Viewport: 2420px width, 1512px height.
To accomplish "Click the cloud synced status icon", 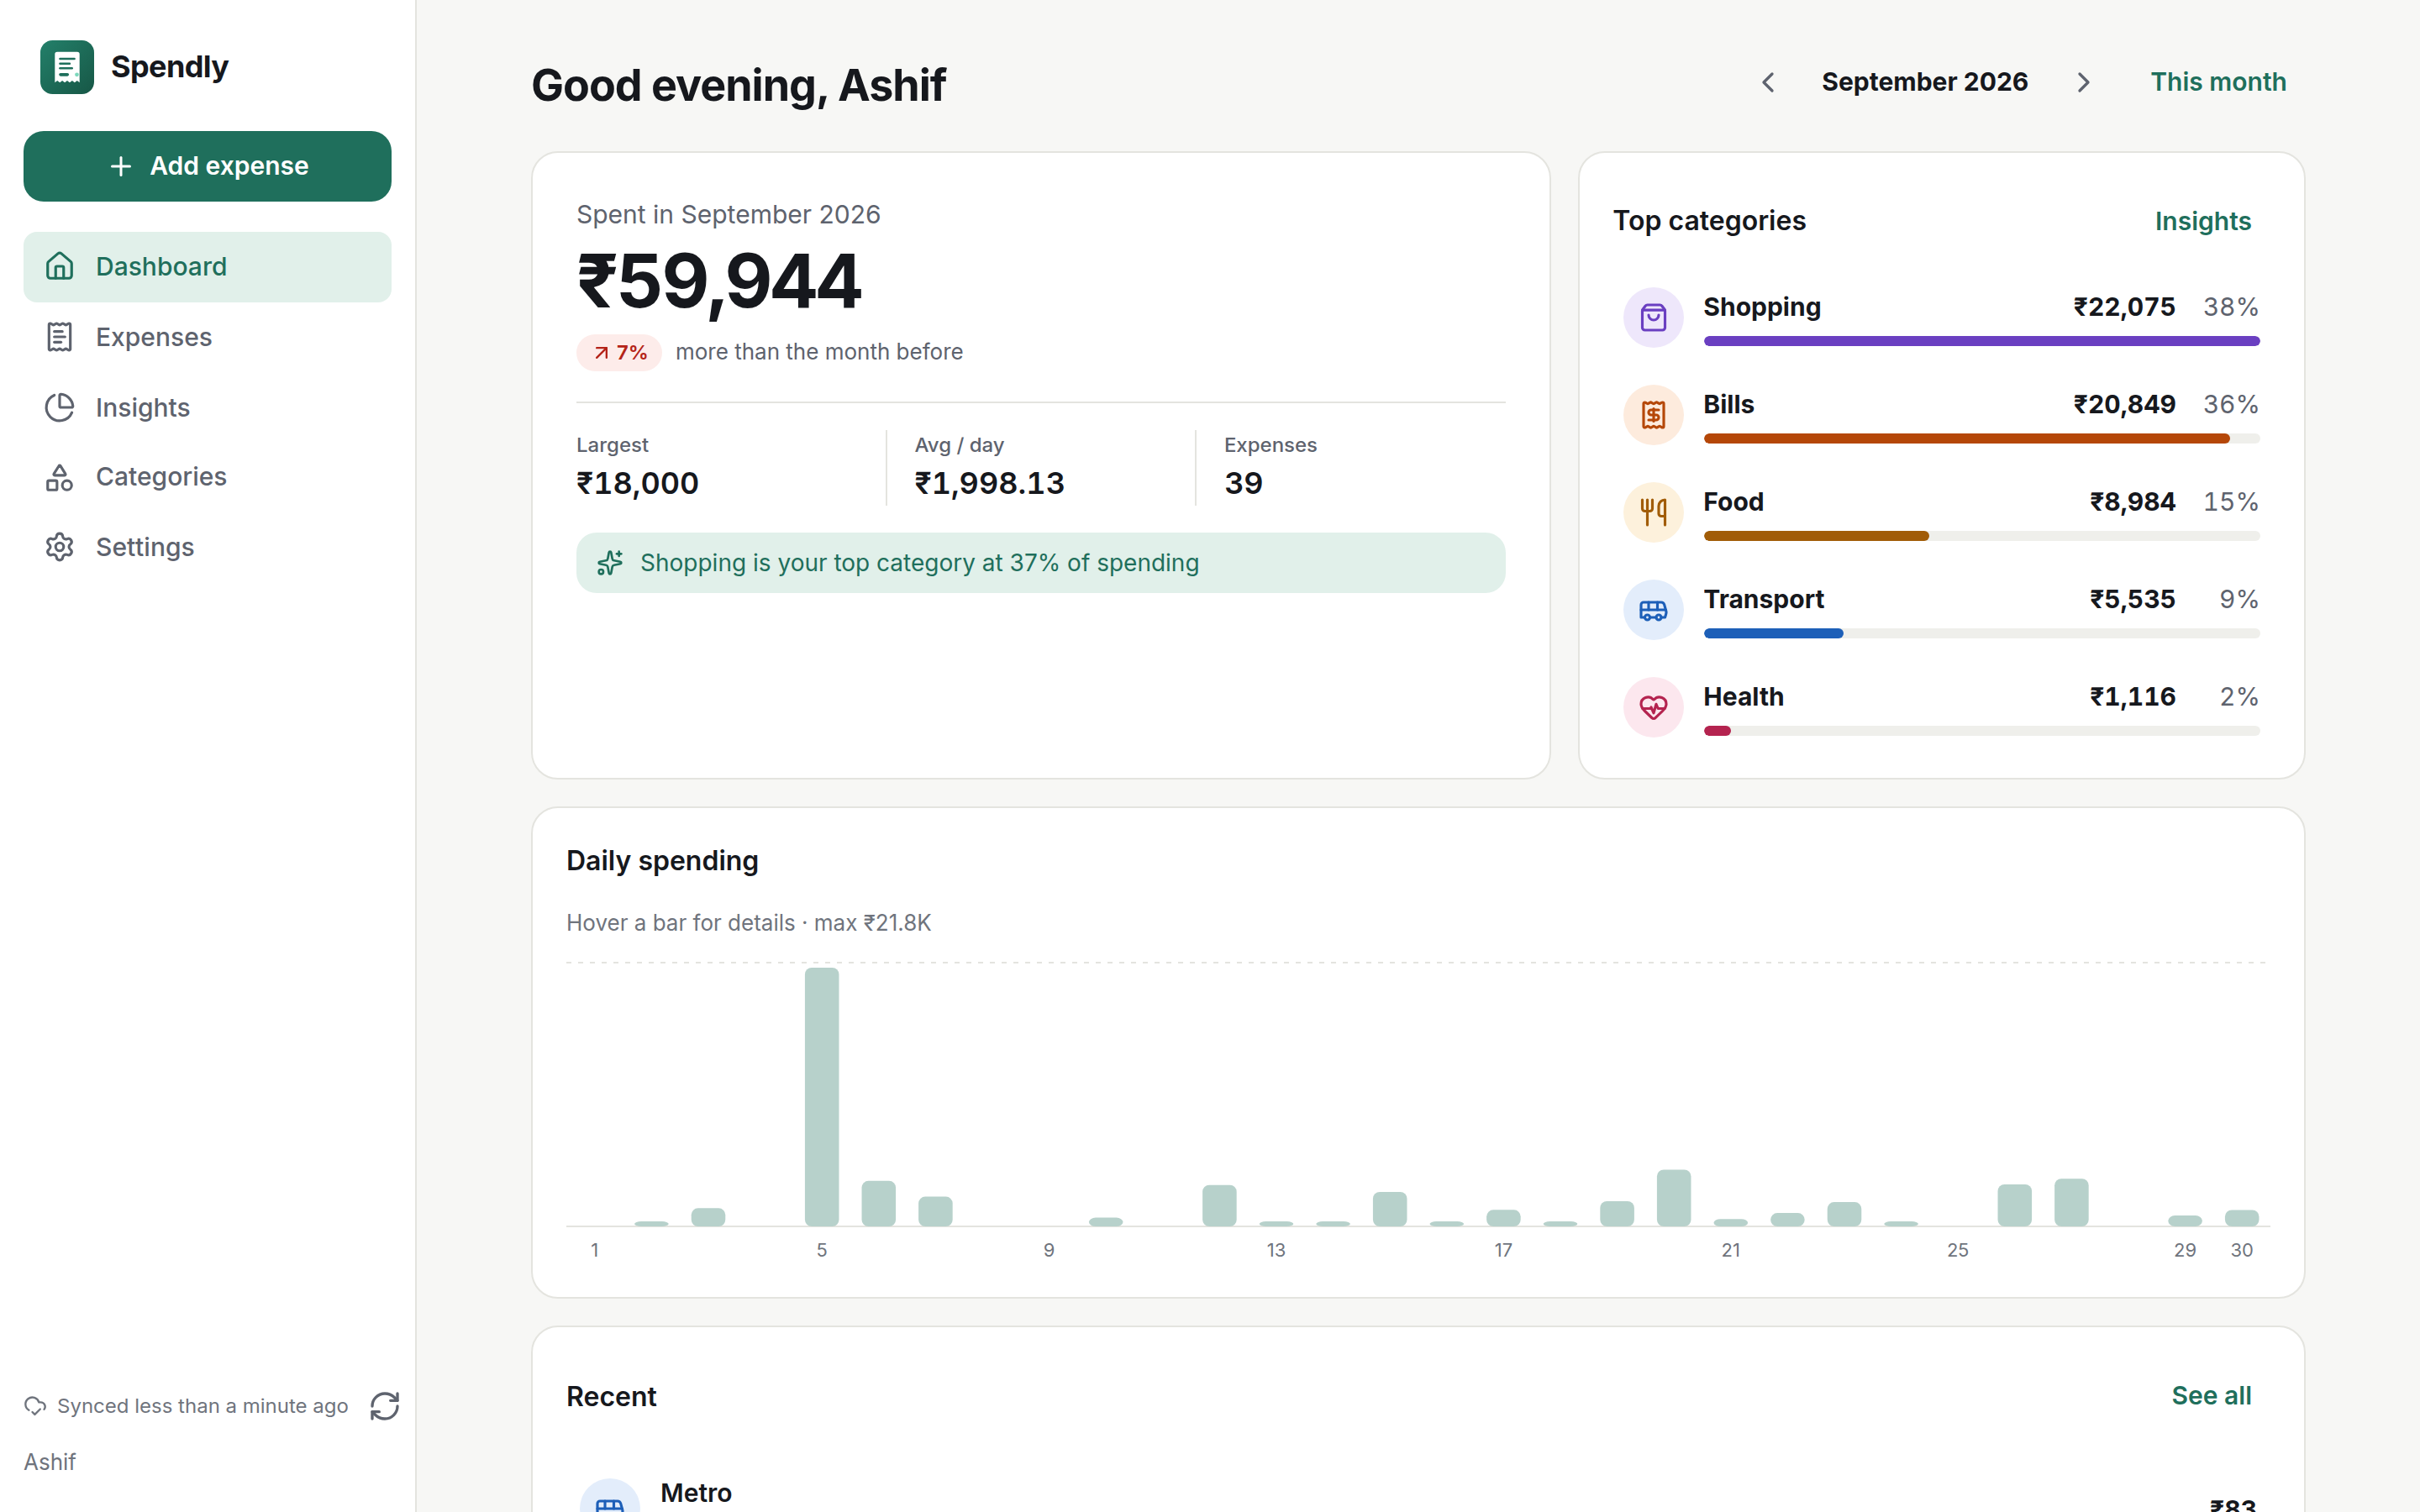I will (x=35, y=1406).
